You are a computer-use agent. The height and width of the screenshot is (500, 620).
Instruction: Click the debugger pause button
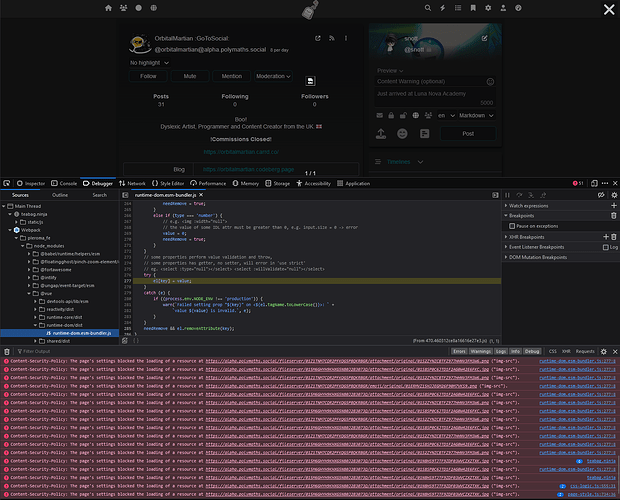pyautogui.click(x=507, y=195)
